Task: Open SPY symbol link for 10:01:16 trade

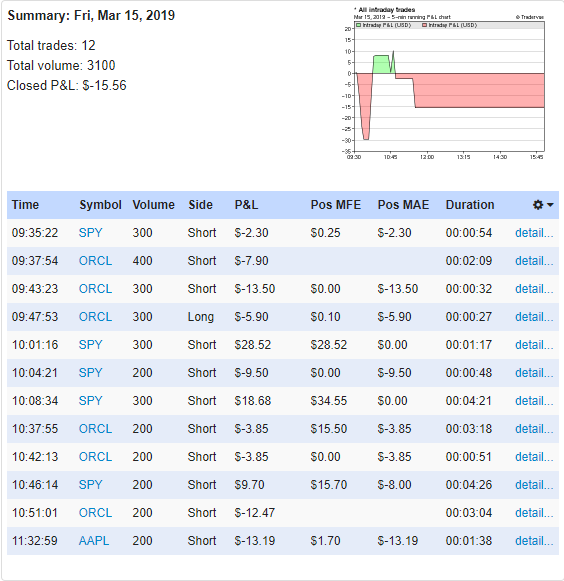Action: click(90, 345)
